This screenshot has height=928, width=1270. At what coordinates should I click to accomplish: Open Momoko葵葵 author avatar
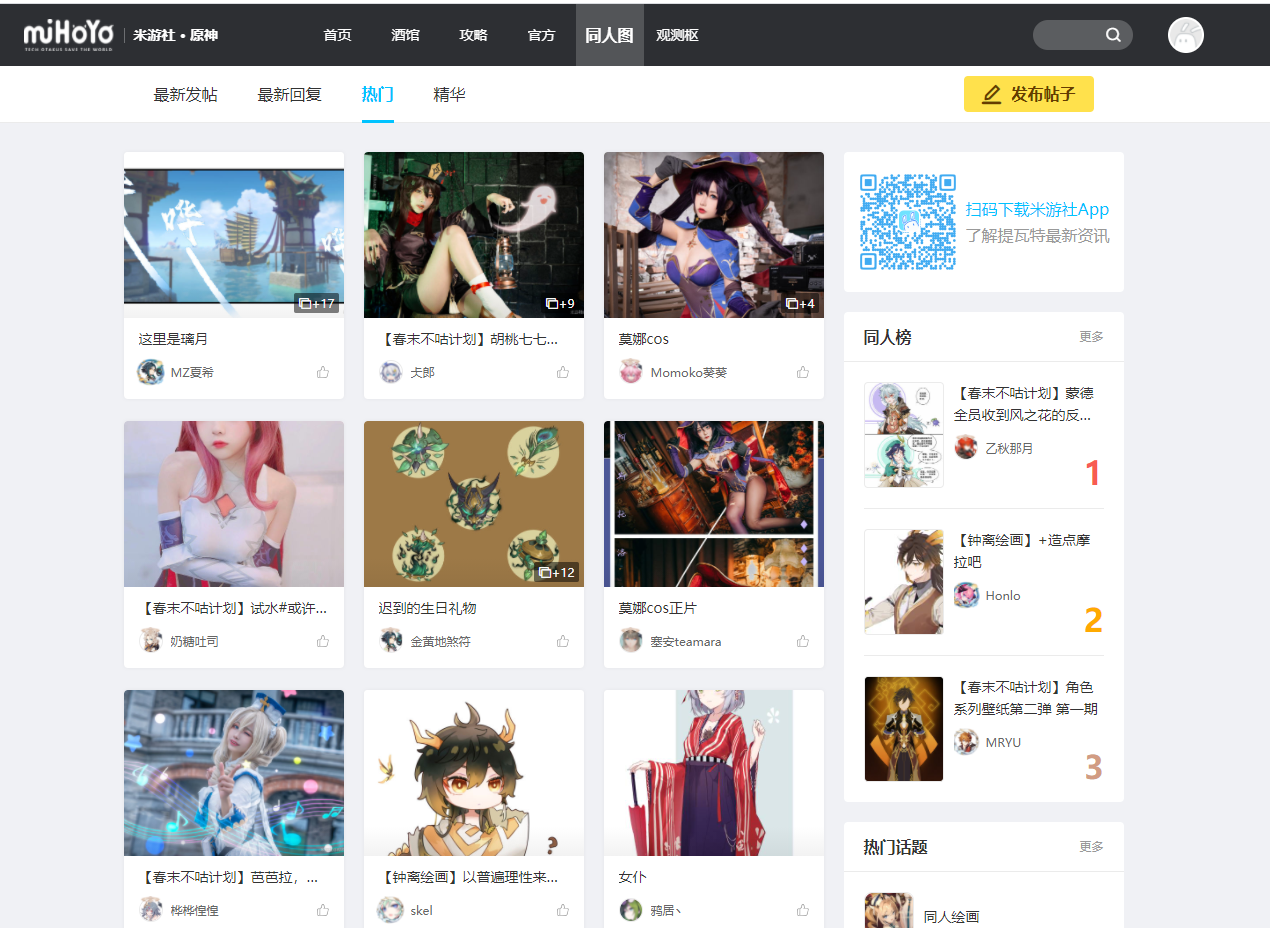tap(630, 372)
